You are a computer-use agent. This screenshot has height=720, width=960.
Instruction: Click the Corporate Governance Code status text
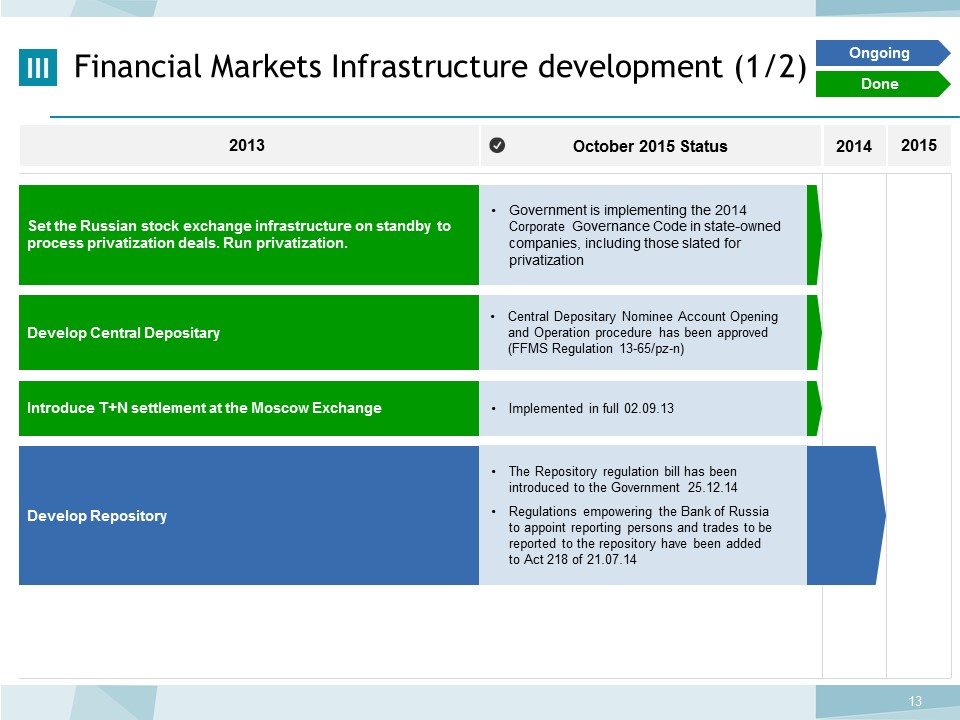coord(644,234)
